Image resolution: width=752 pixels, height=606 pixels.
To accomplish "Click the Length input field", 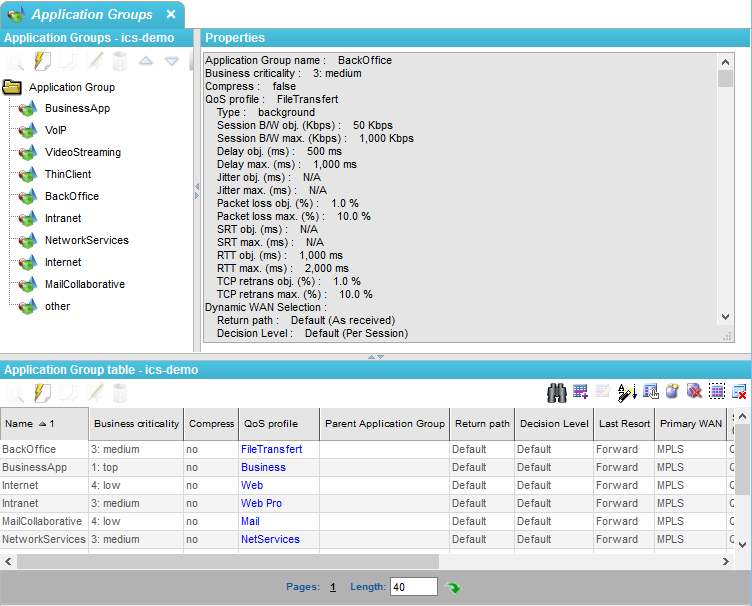I will coord(413,588).
